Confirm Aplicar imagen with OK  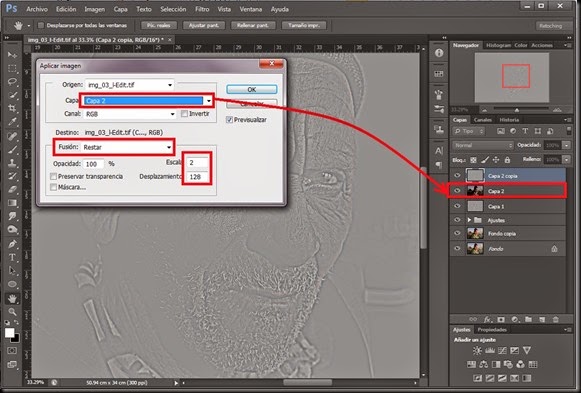(x=252, y=89)
